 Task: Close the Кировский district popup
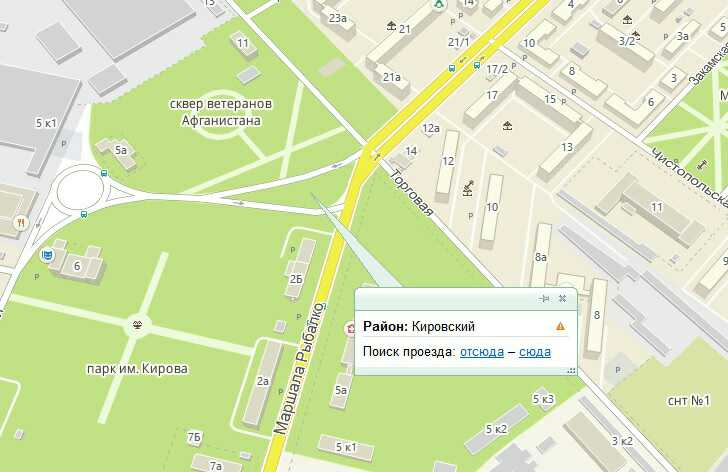pos(562,298)
